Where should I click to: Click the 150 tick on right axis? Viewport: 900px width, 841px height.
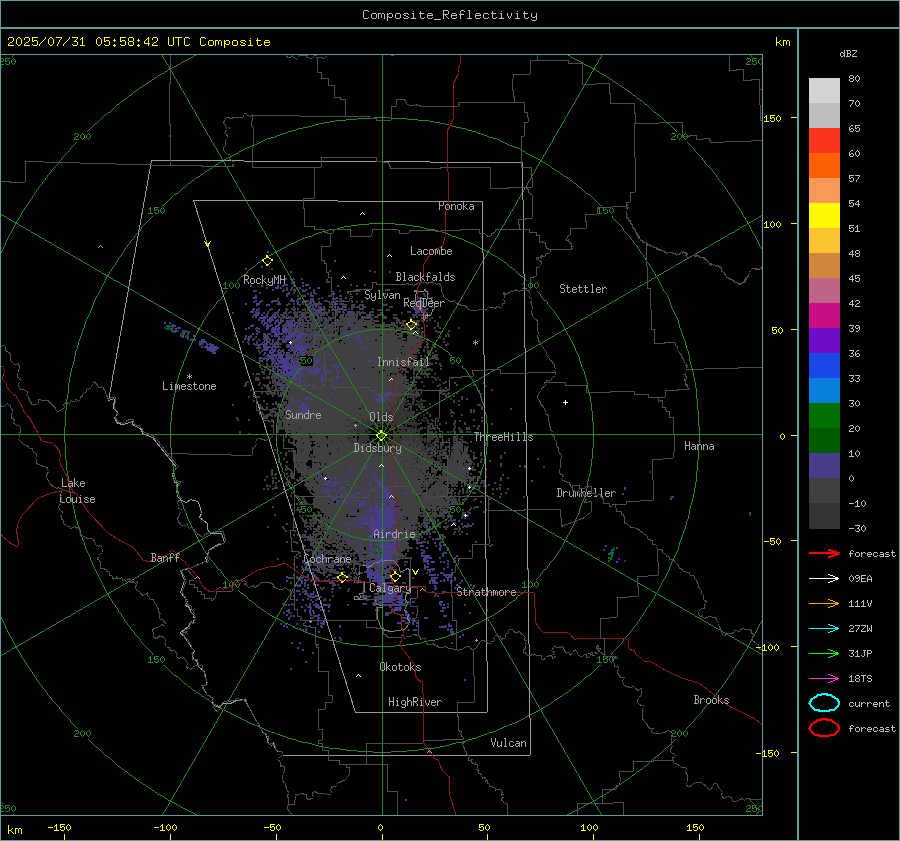coord(773,118)
